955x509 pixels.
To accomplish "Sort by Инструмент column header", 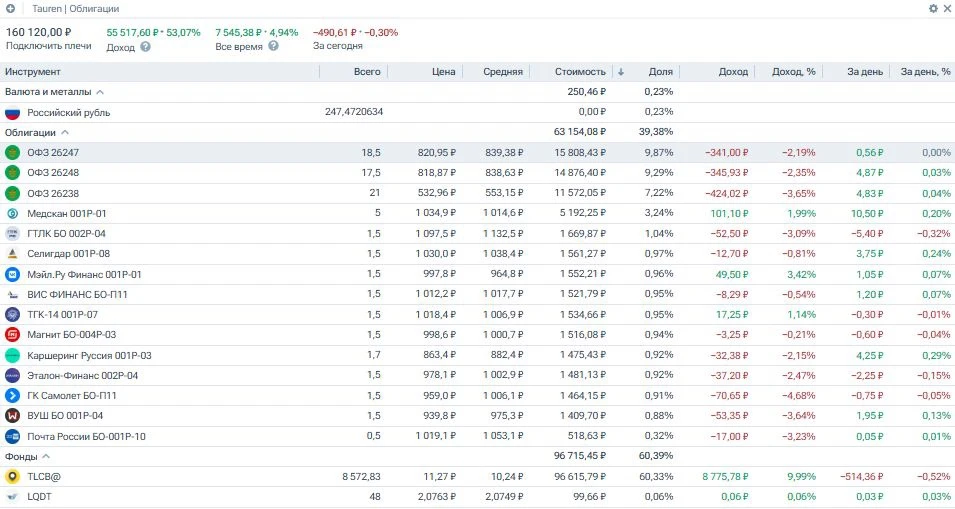I will point(33,71).
